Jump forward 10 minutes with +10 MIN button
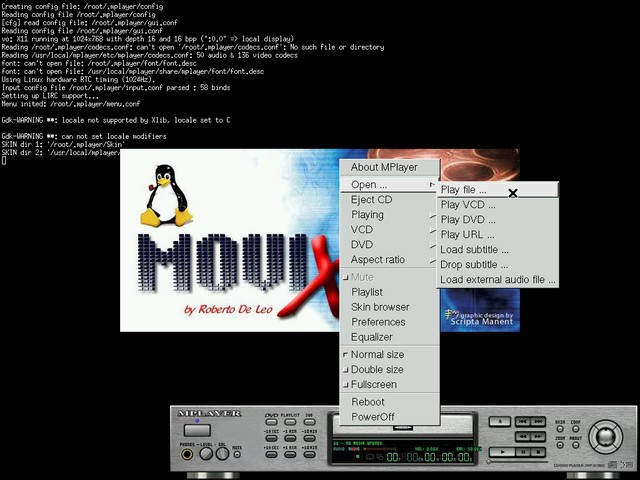 310,454
